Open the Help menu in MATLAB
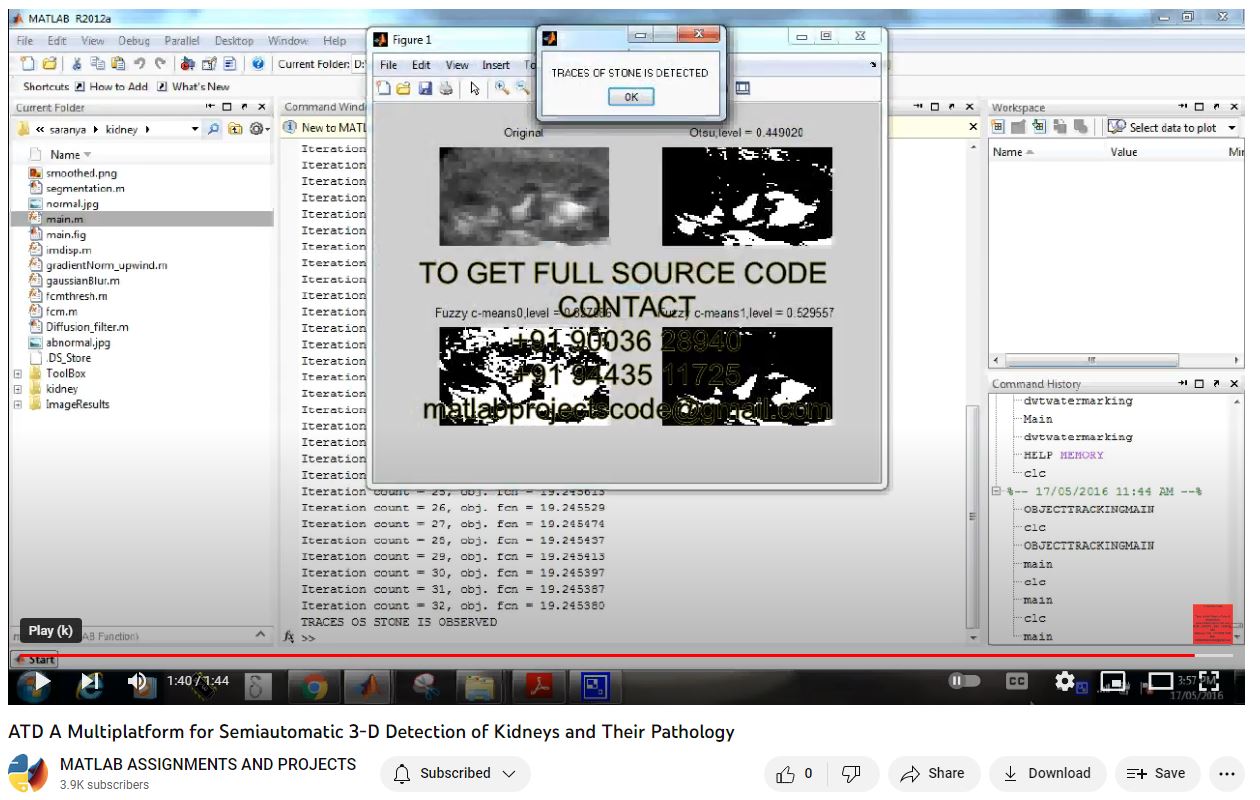The height and width of the screenshot is (800, 1260). [334, 41]
